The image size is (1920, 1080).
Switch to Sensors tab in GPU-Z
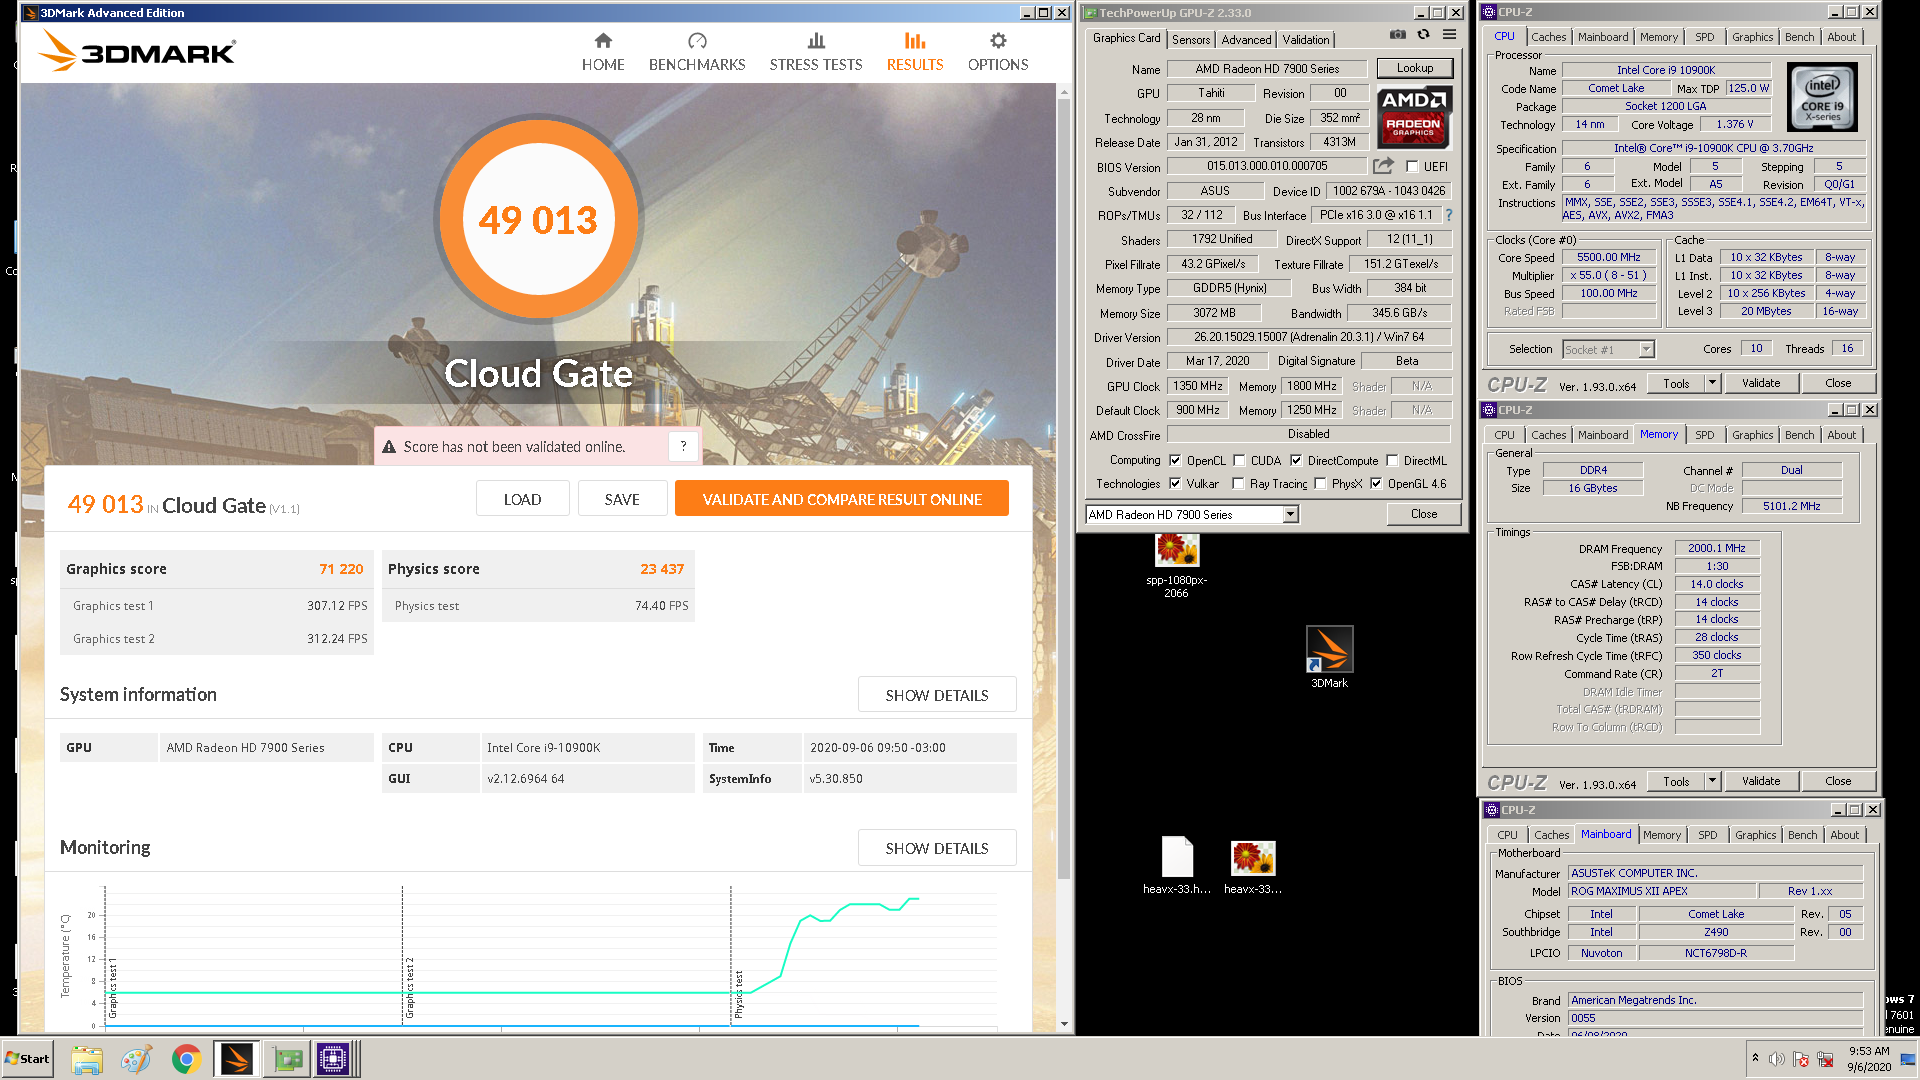[1191, 39]
